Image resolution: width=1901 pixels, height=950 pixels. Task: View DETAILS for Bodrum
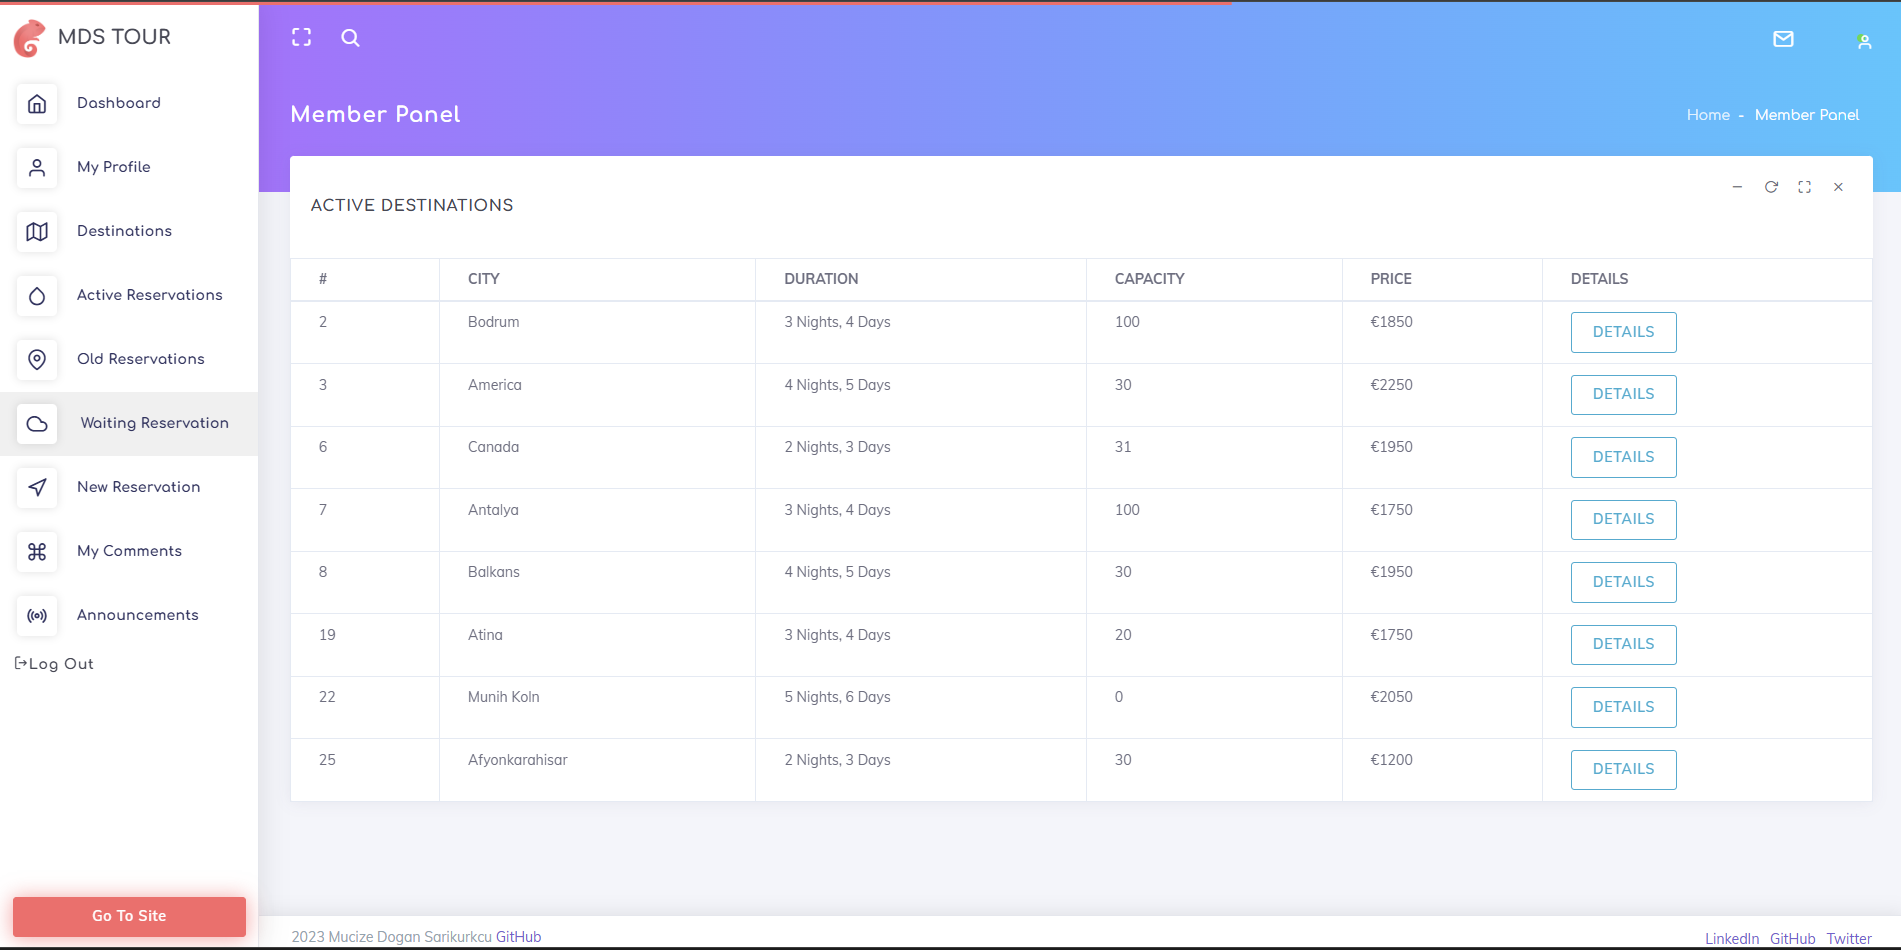[x=1623, y=332]
